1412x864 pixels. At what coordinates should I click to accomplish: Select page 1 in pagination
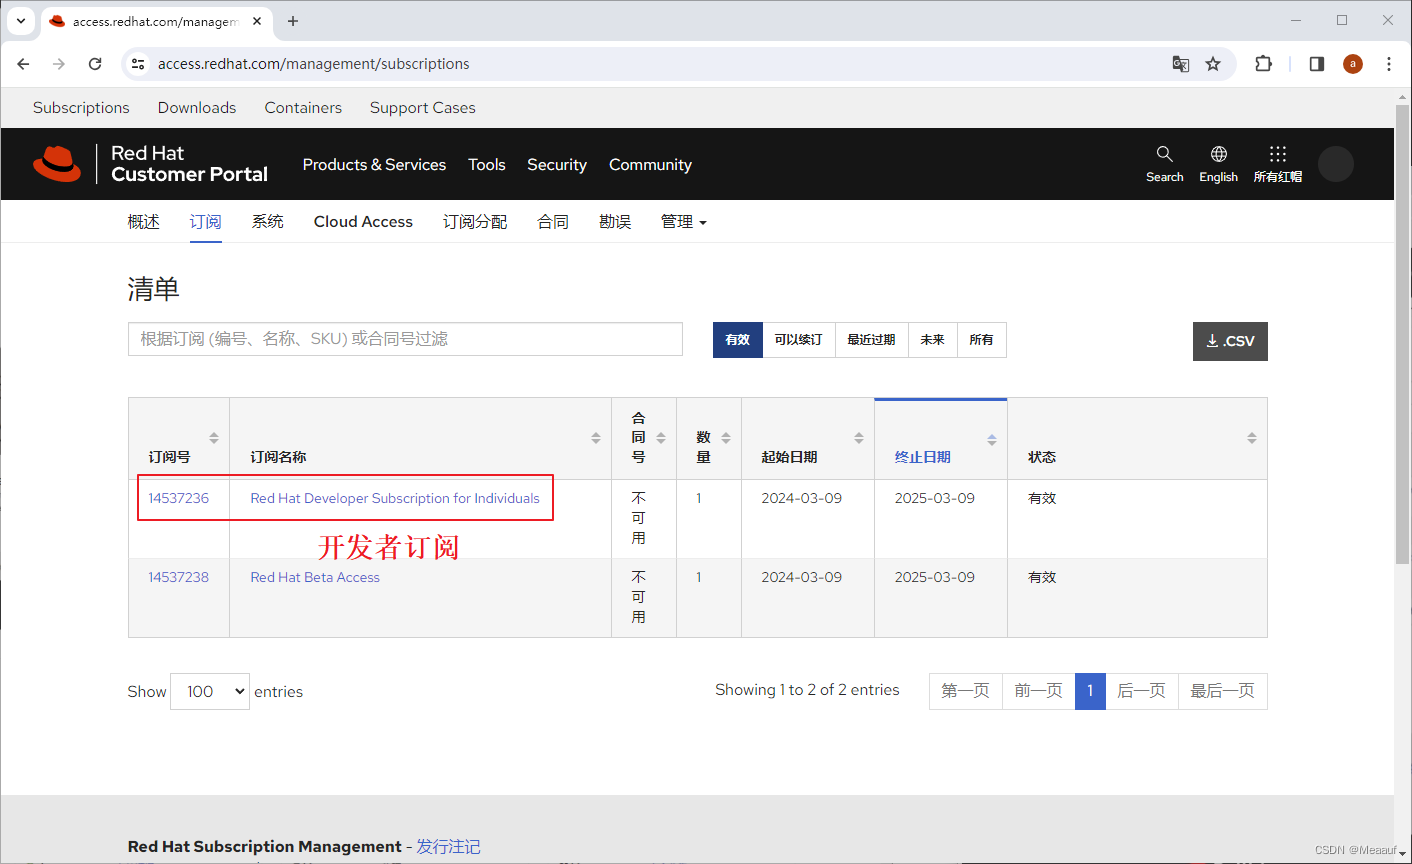[1090, 691]
